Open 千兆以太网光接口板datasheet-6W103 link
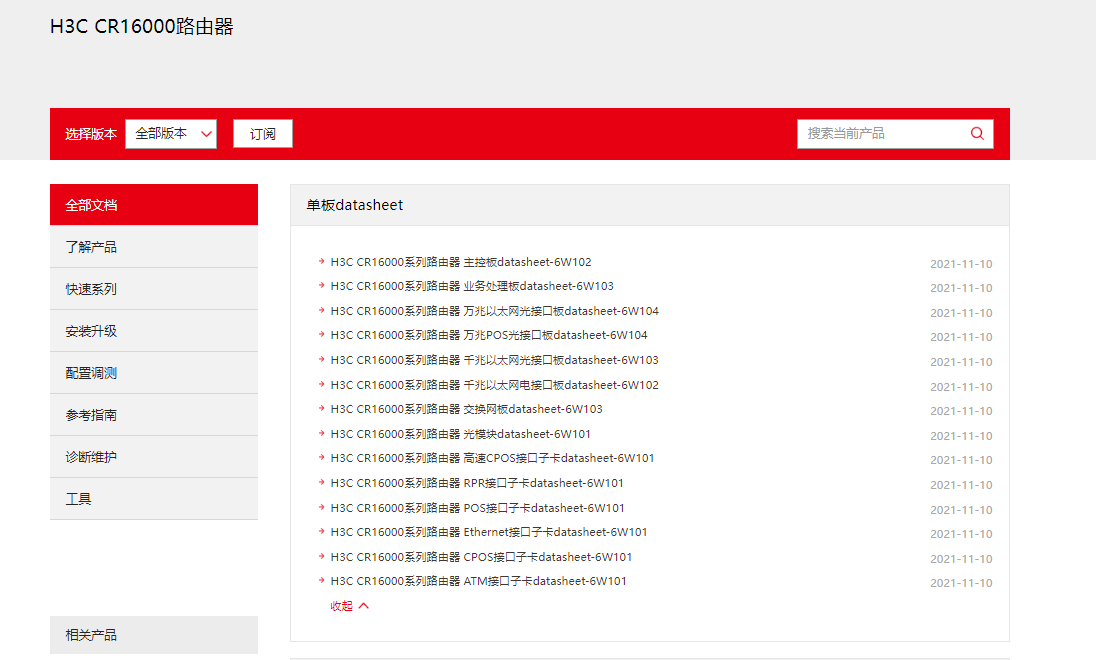The height and width of the screenshot is (660, 1096). (494, 360)
